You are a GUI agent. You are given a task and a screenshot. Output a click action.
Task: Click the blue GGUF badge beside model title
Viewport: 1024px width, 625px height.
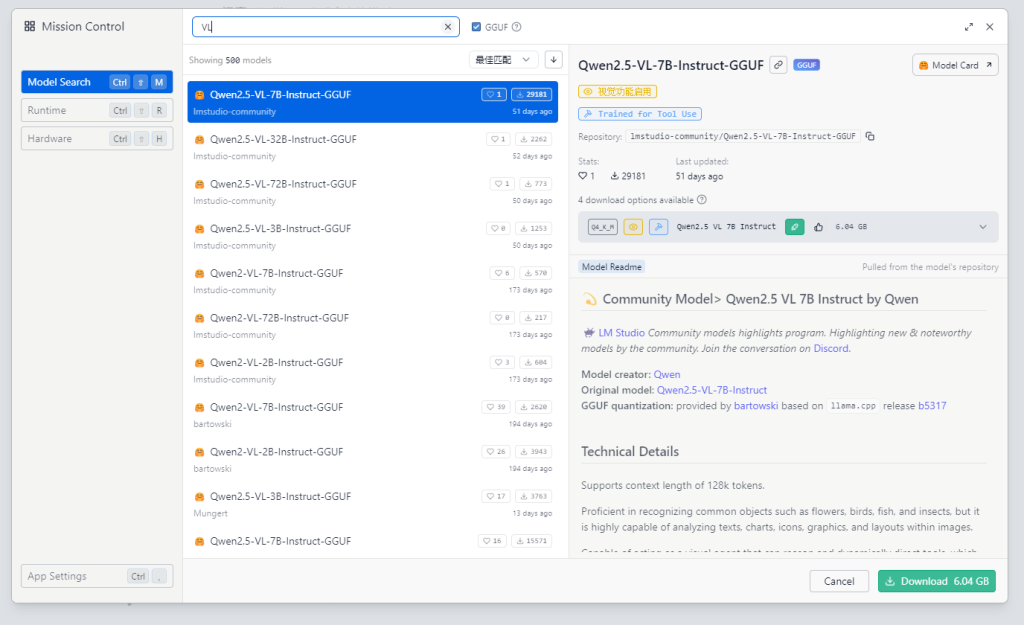click(x=807, y=65)
